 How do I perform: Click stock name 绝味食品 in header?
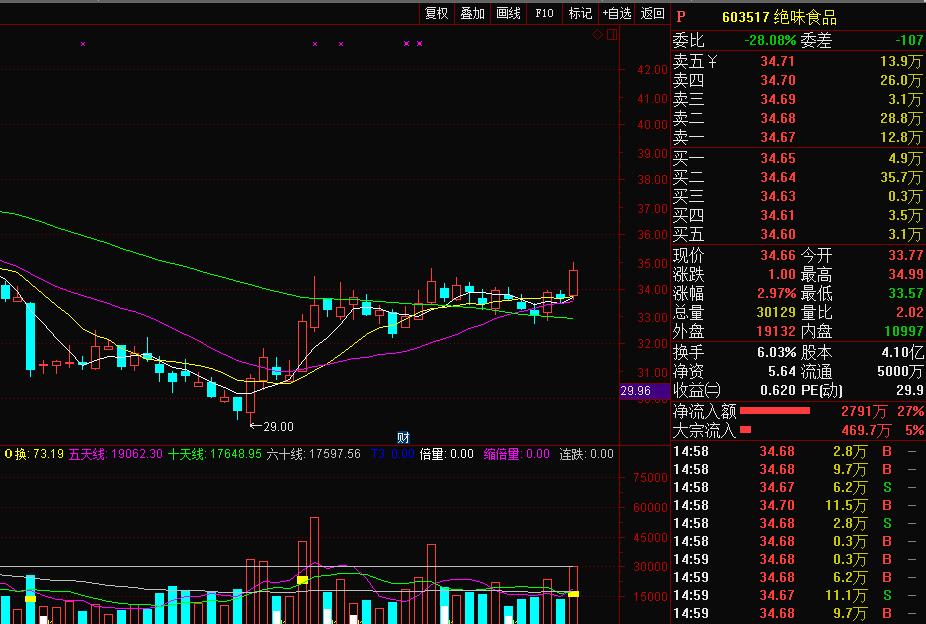805,17
